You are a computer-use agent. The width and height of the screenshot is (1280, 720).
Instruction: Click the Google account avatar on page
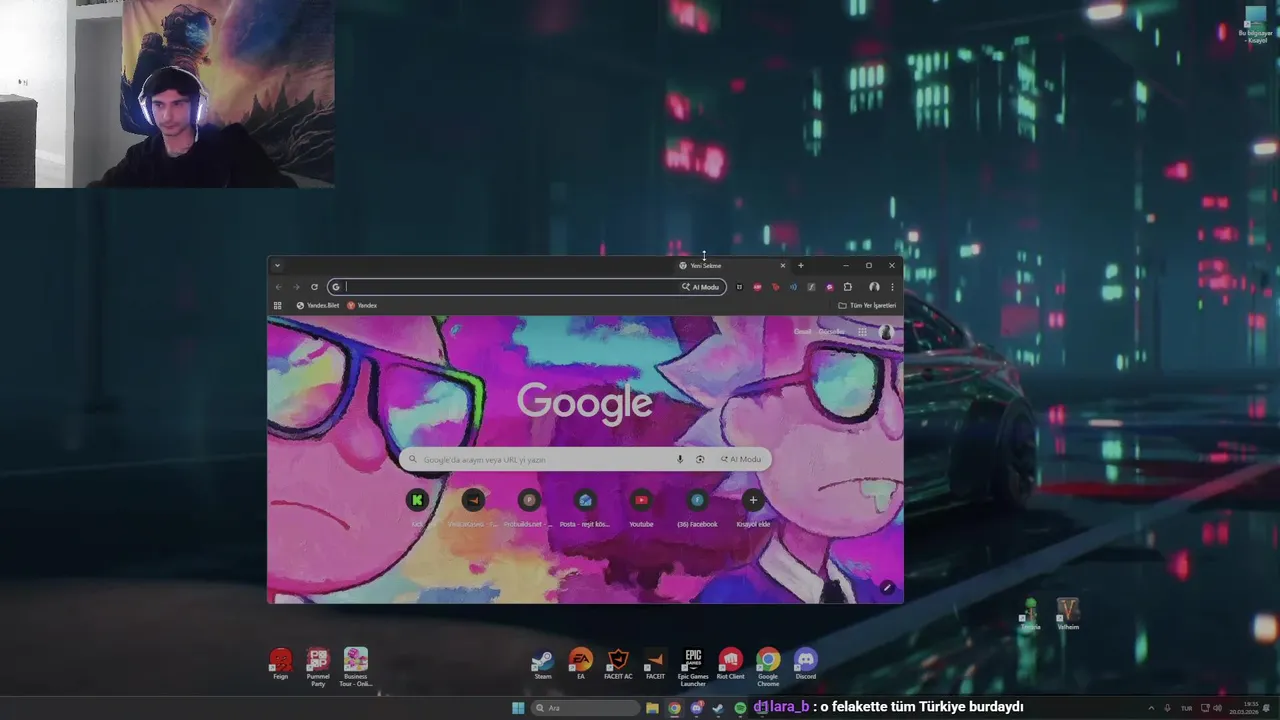tap(886, 332)
